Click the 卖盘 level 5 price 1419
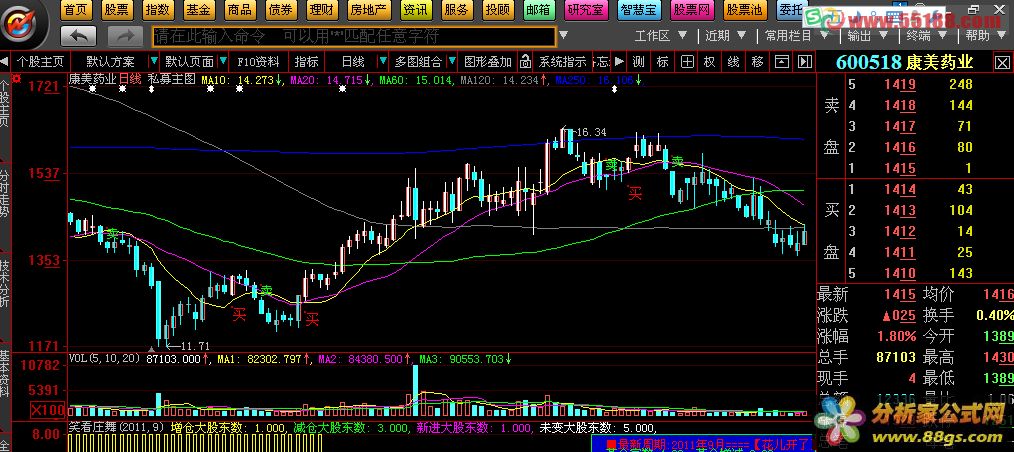This screenshot has height=452, width=1014. pyautogui.click(x=900, y=84)
